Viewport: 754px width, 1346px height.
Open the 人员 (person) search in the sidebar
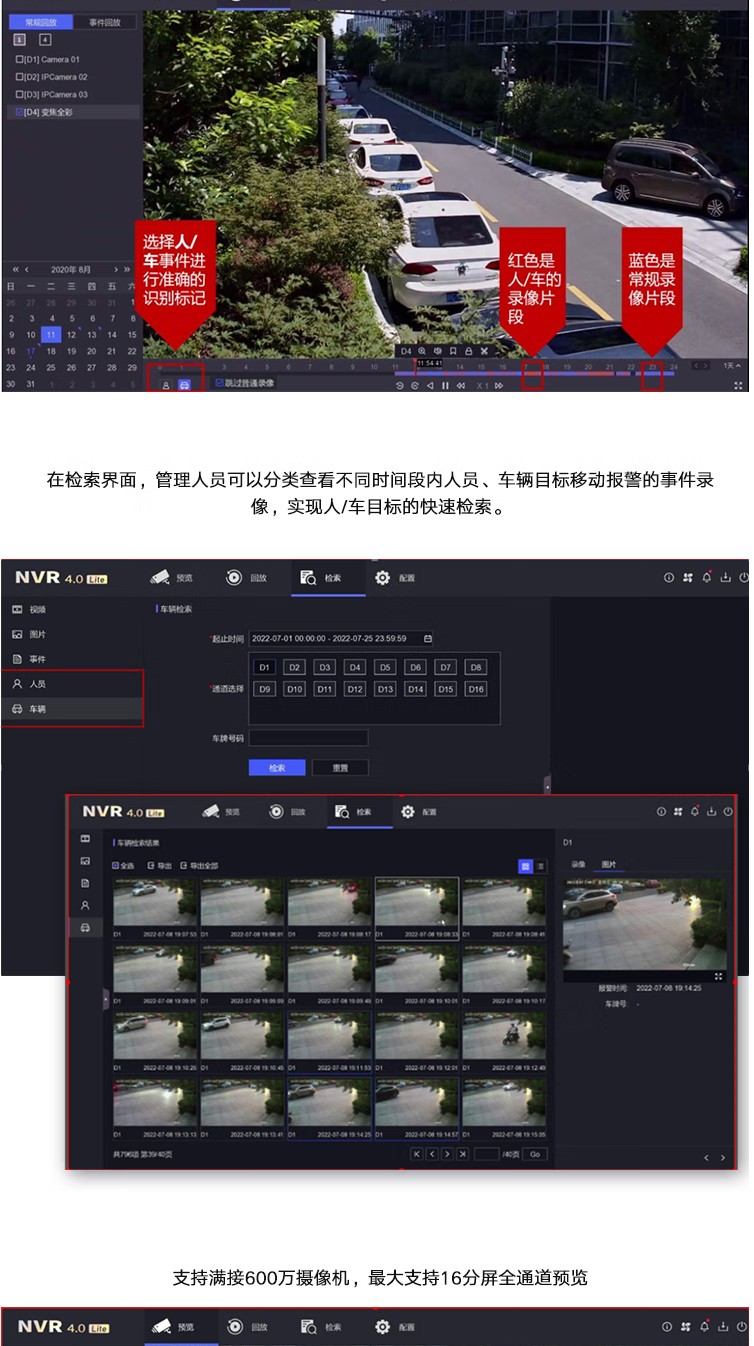(x=37, y=684)
